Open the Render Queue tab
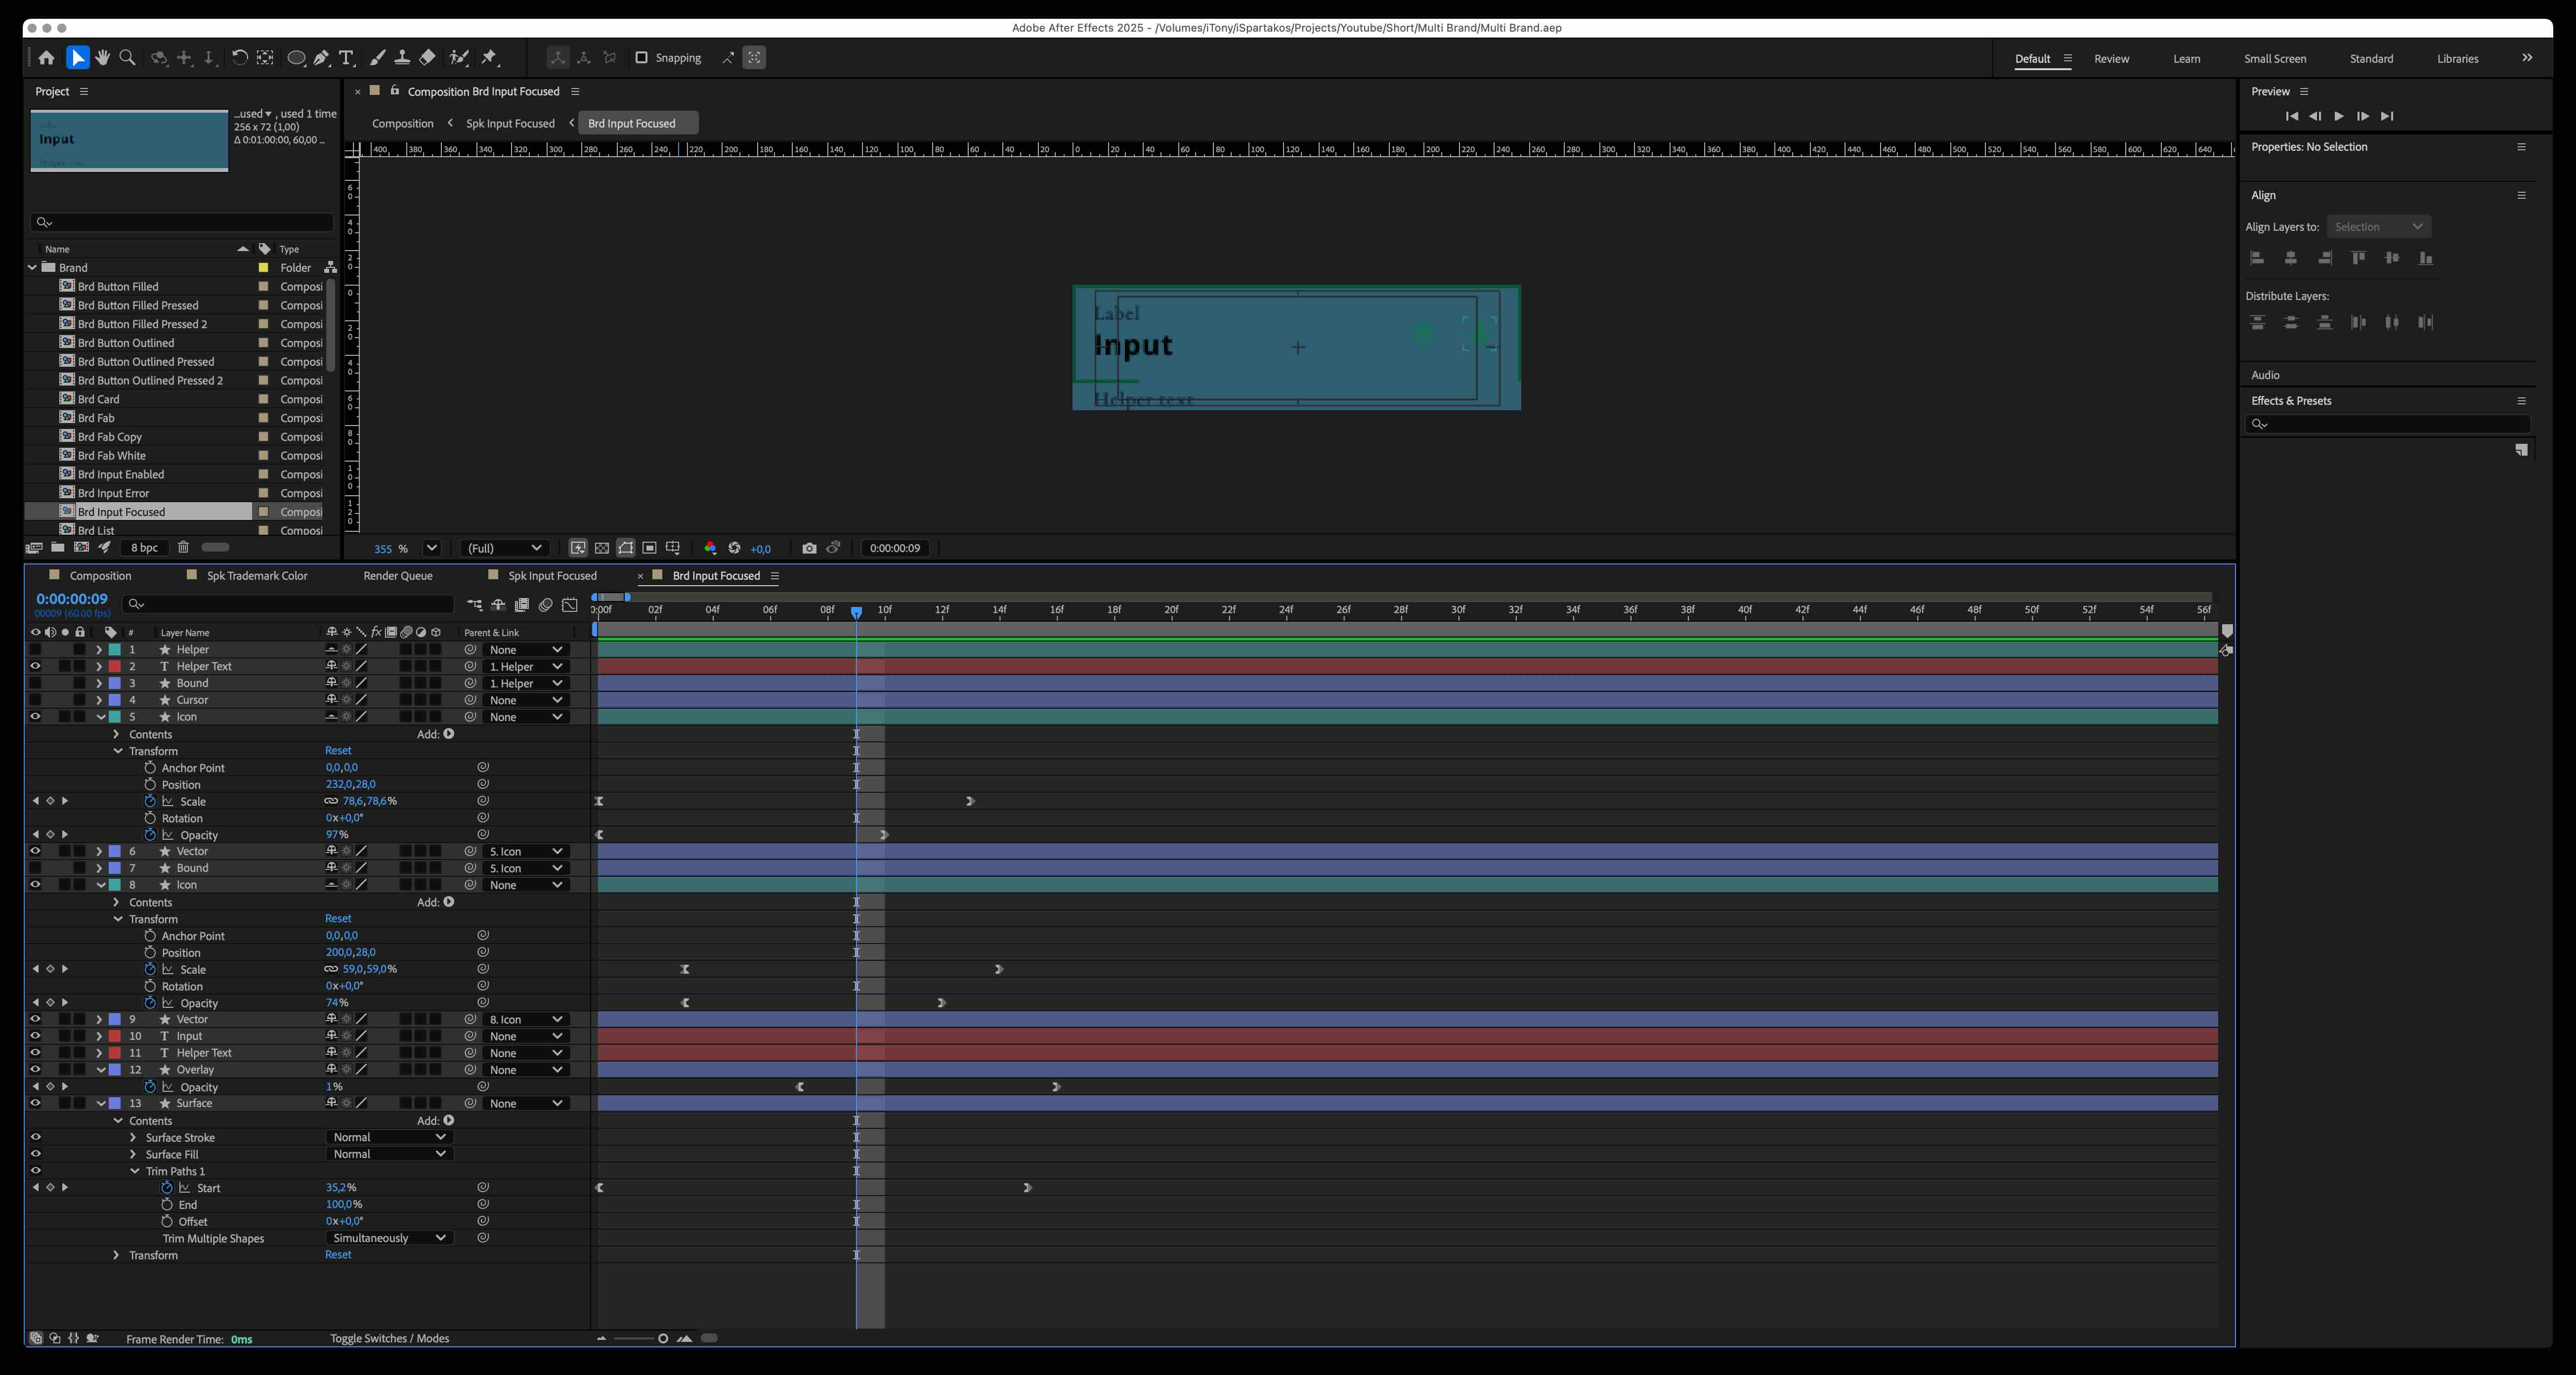Viewport: 2576px width, 1375px height. [x=398, y=576]
